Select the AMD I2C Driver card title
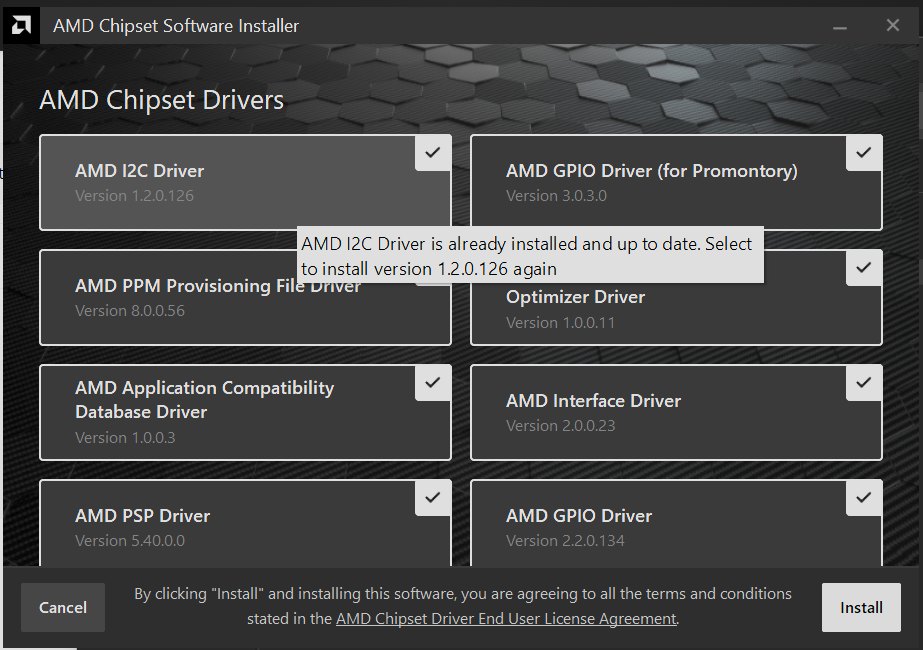The width and height of the screenshot is (923, 650). tap(140, 171)
